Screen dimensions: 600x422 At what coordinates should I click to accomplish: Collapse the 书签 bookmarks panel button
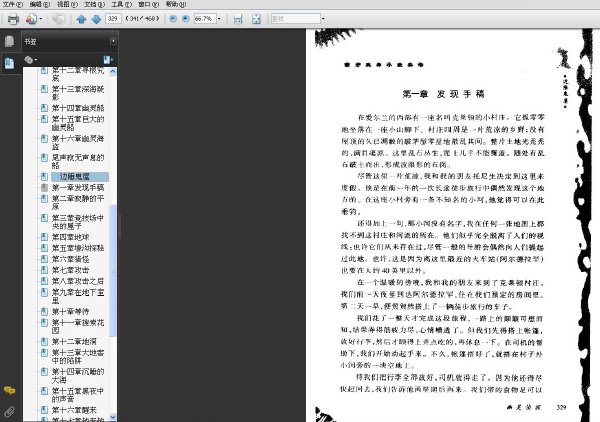pyautogui.click(x=113, y=41)
